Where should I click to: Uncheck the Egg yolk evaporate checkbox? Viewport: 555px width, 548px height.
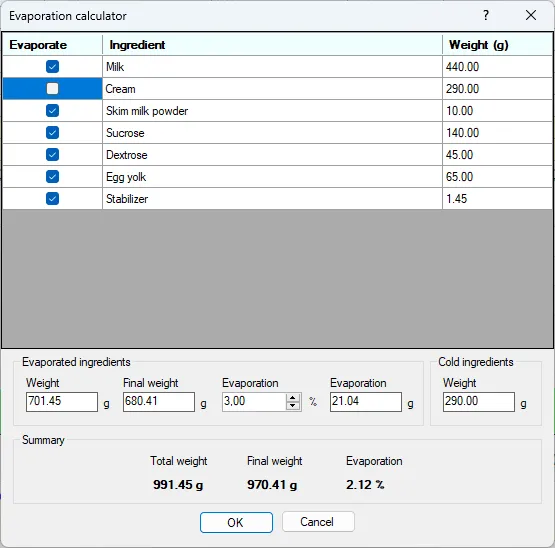click(x=52, y=176)
